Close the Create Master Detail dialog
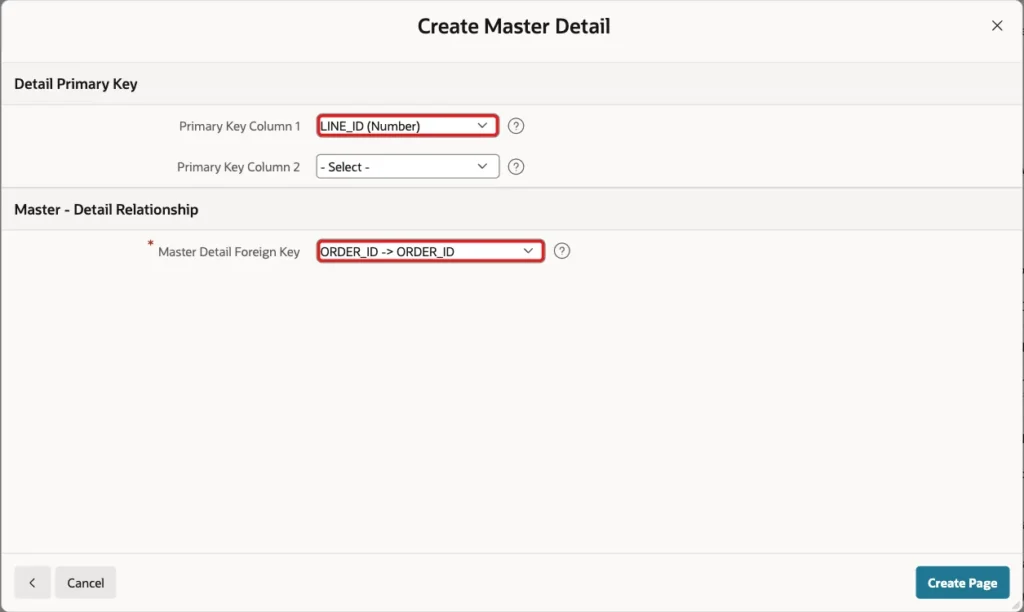This screenshot has width=1024, height=612. pyautogui.click(x=997, y=25)
